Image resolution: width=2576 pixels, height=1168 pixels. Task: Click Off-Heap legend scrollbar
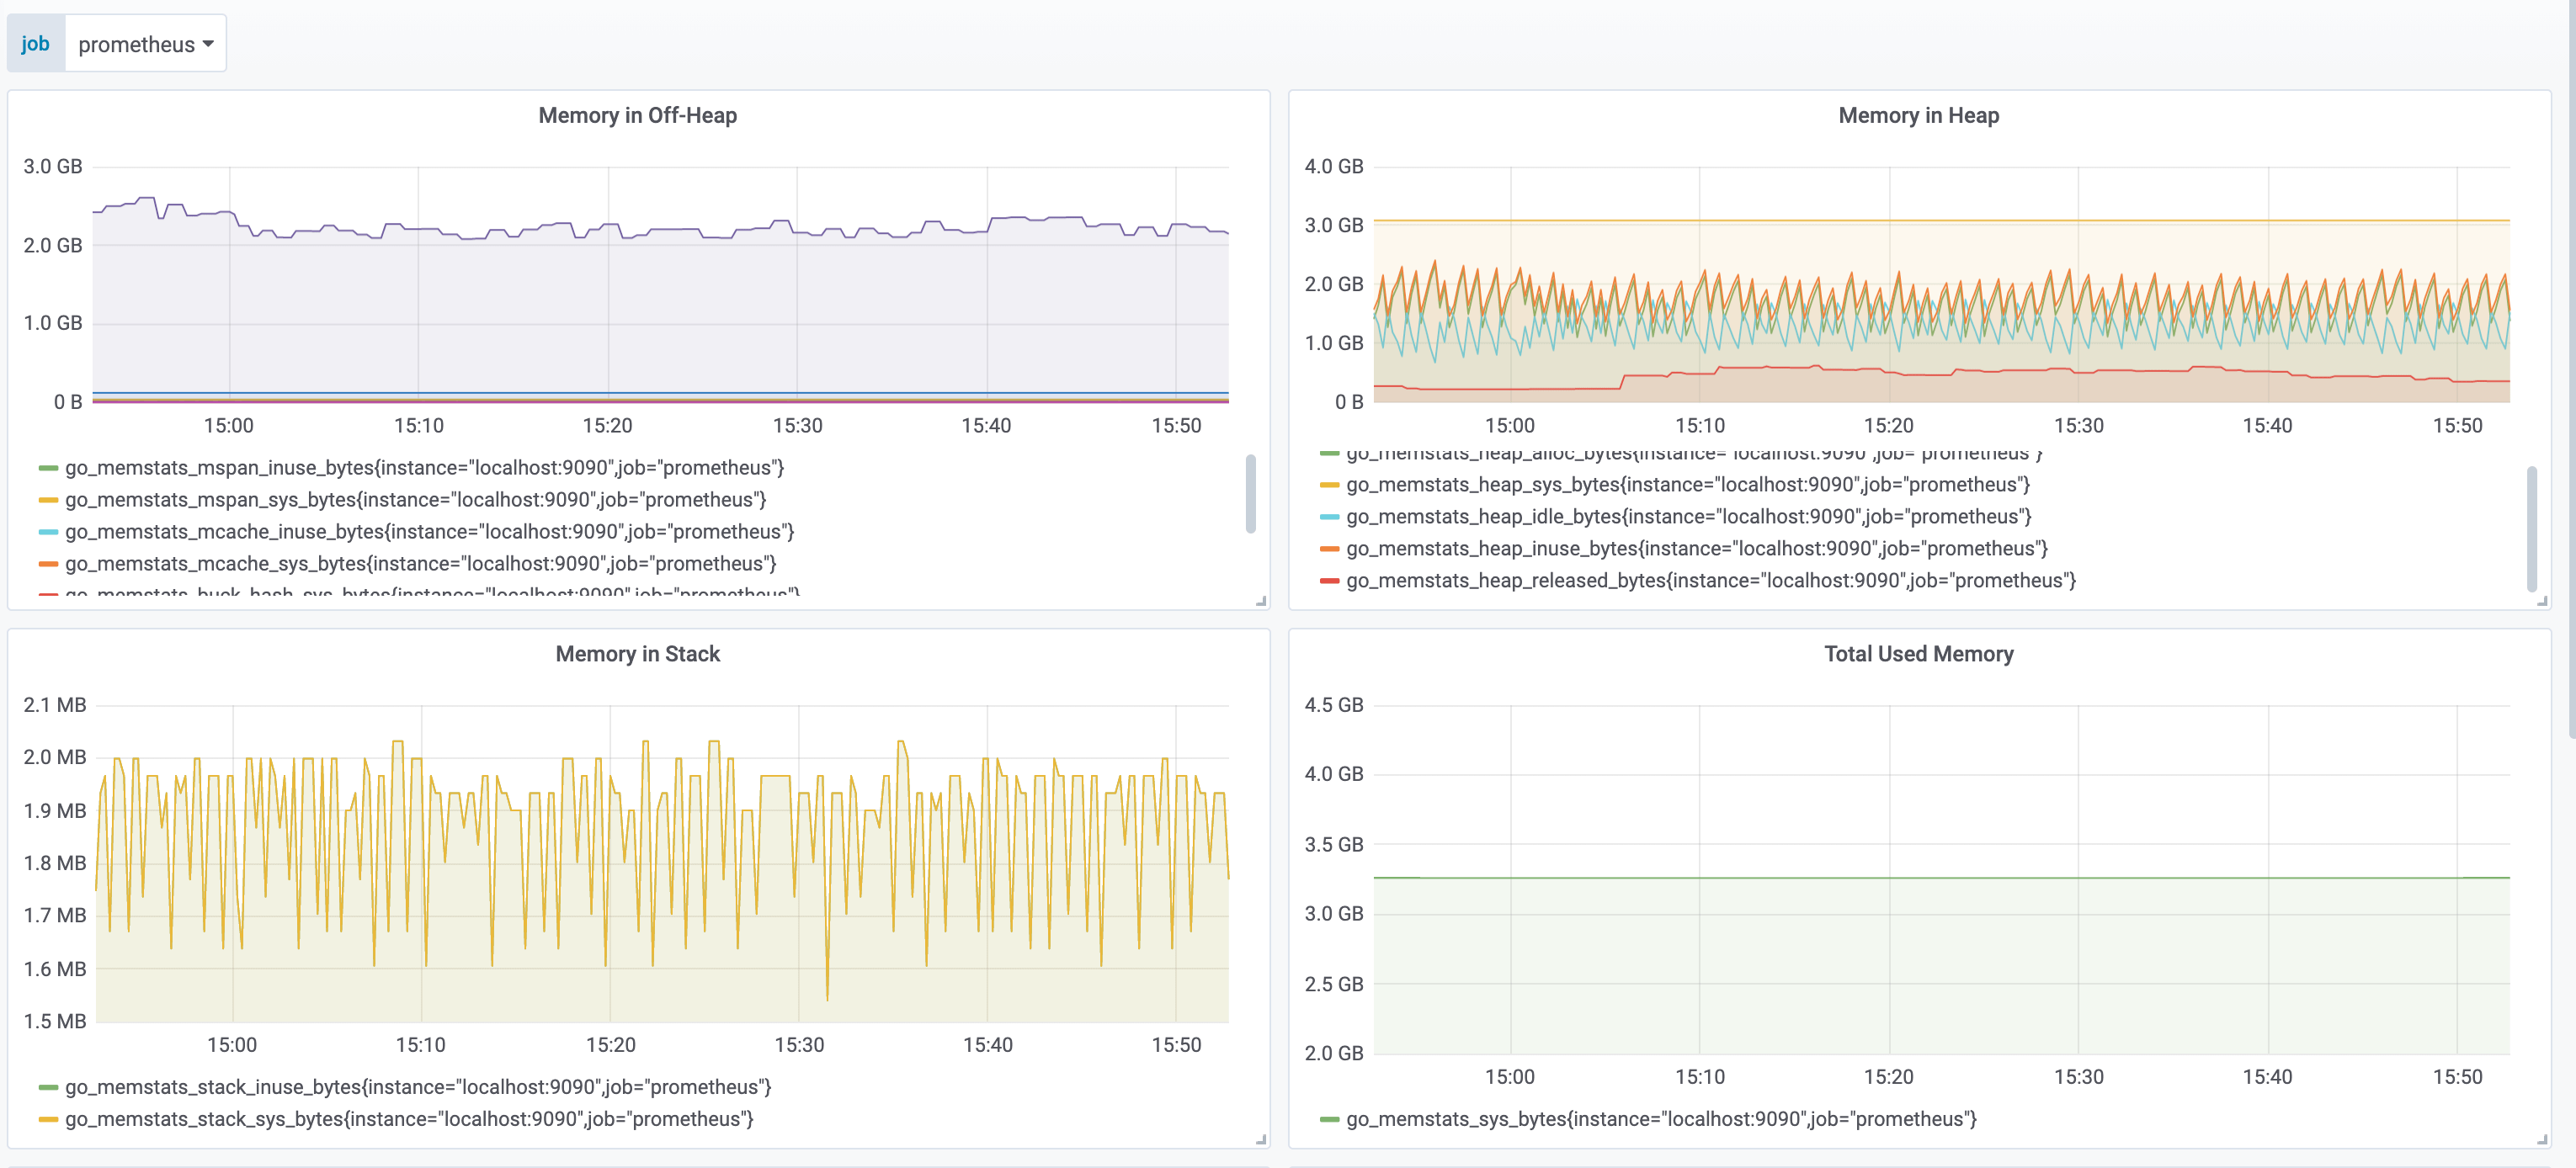(x=1250, y=494)
